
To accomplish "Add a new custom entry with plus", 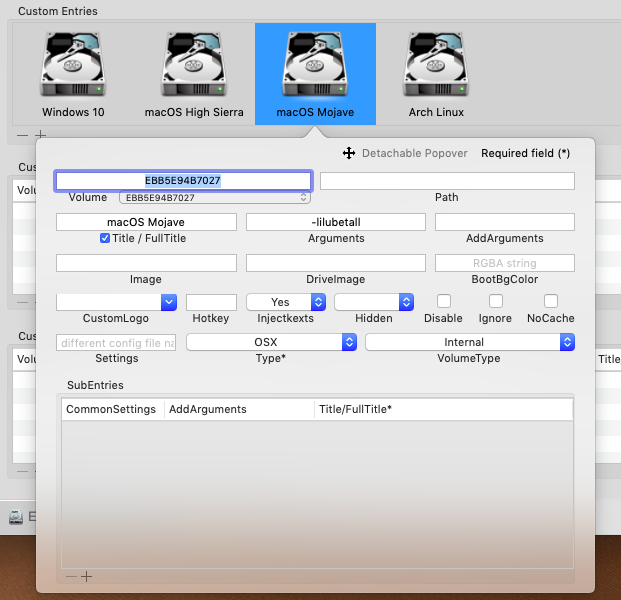I will click(40, 135).
